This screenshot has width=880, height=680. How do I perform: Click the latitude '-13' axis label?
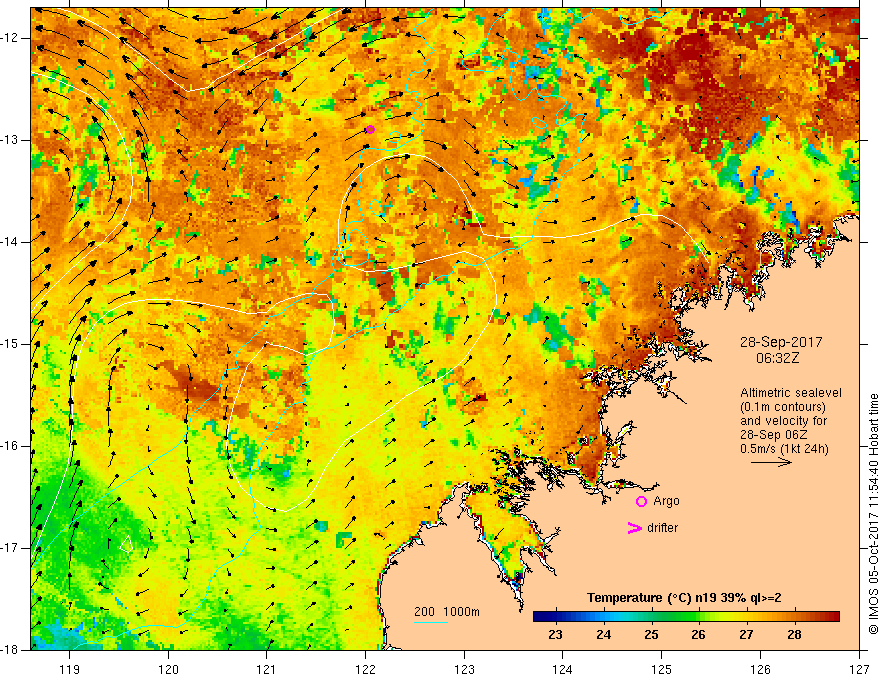pyautogui.click(x=11, y=140)
